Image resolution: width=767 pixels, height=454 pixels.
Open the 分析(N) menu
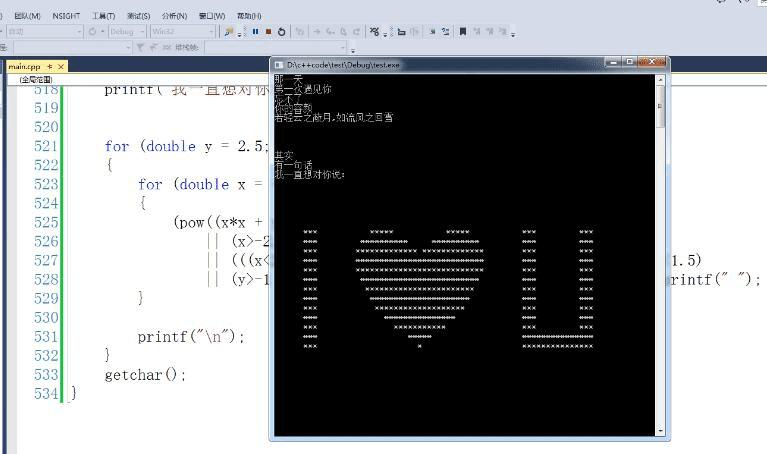click(x=175, y=16)
